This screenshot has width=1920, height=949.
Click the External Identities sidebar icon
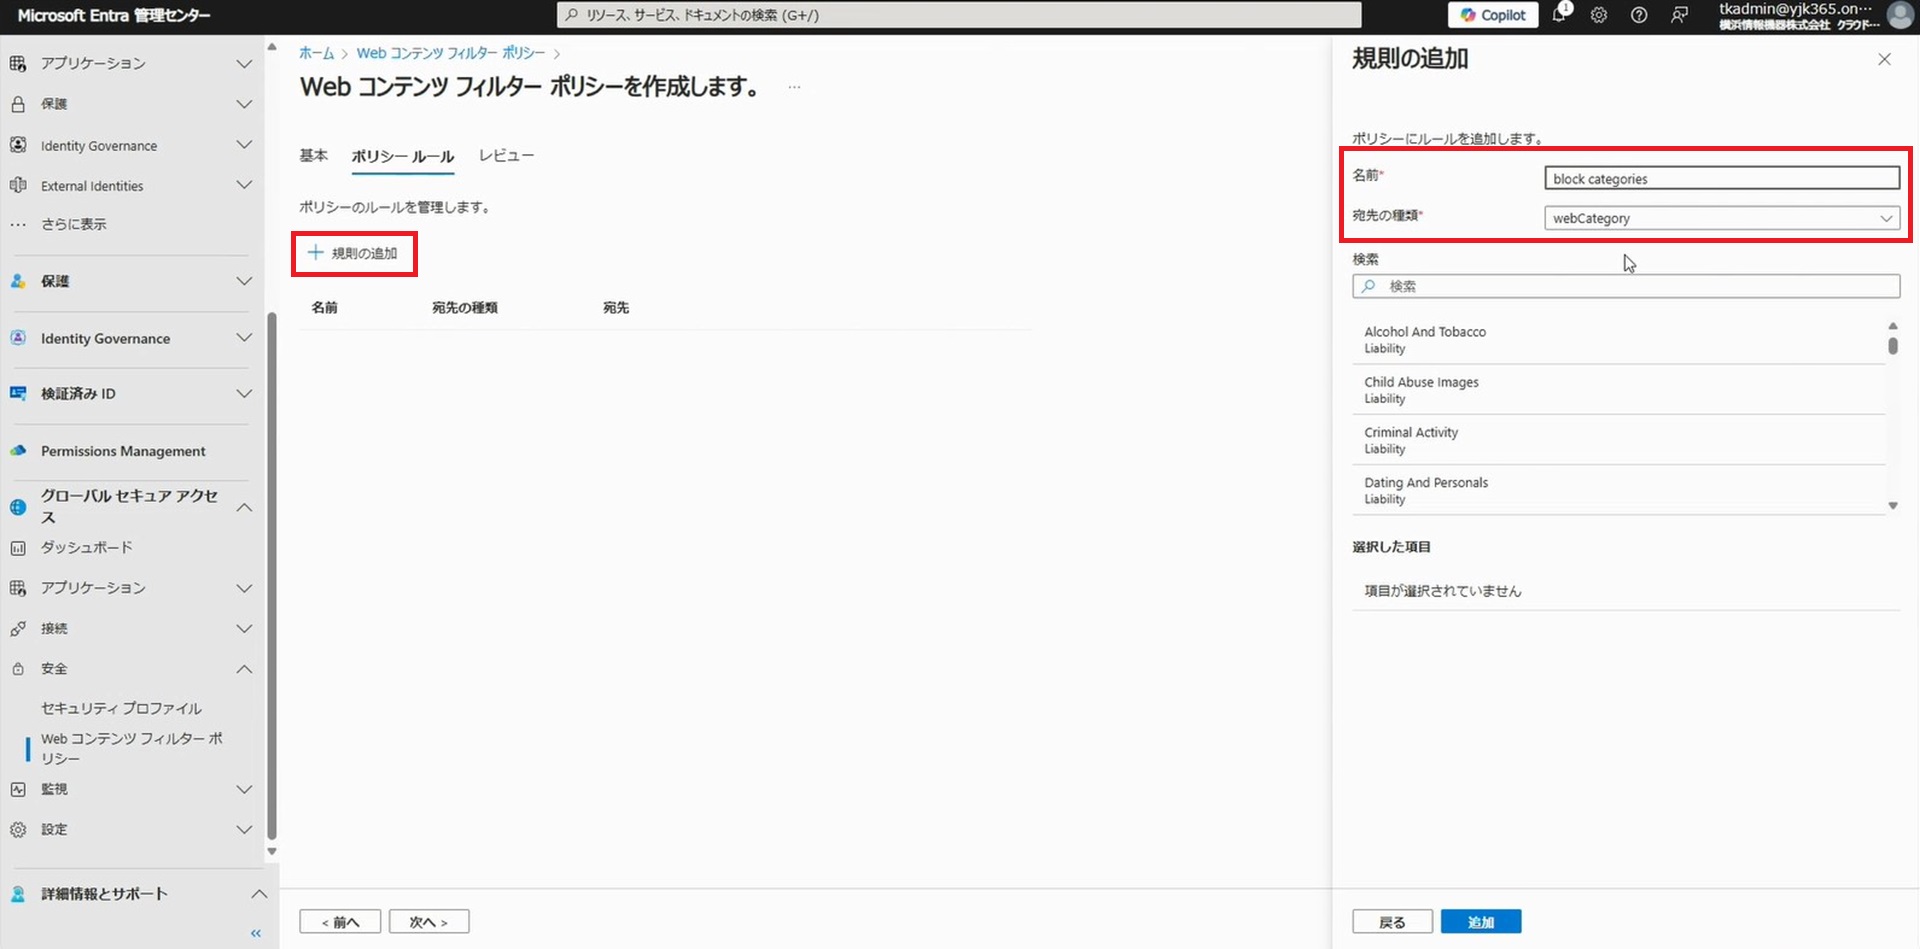pyautogui.click(x=18, y=185)
